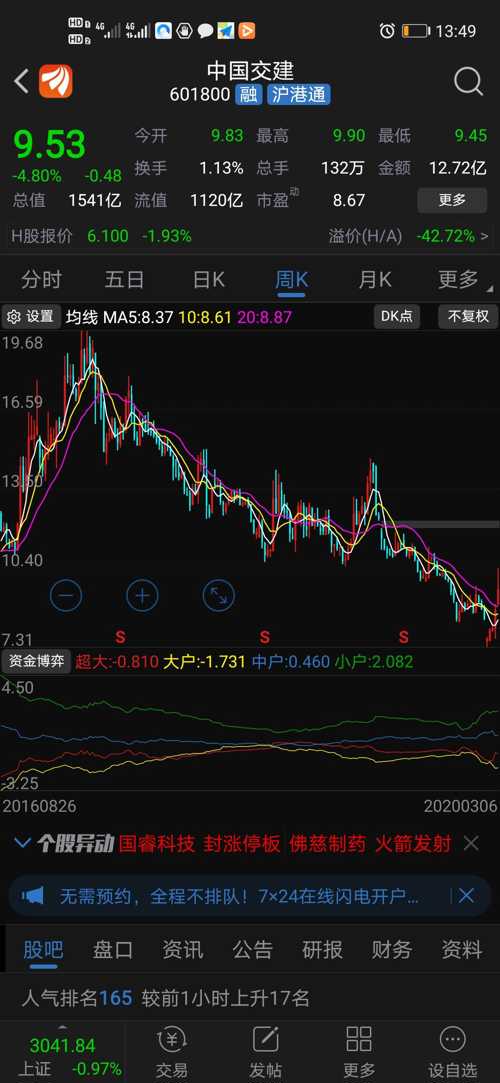Tap the middle red S marker
This screenshot has width=500, height=1083.
tap(265, 635)
